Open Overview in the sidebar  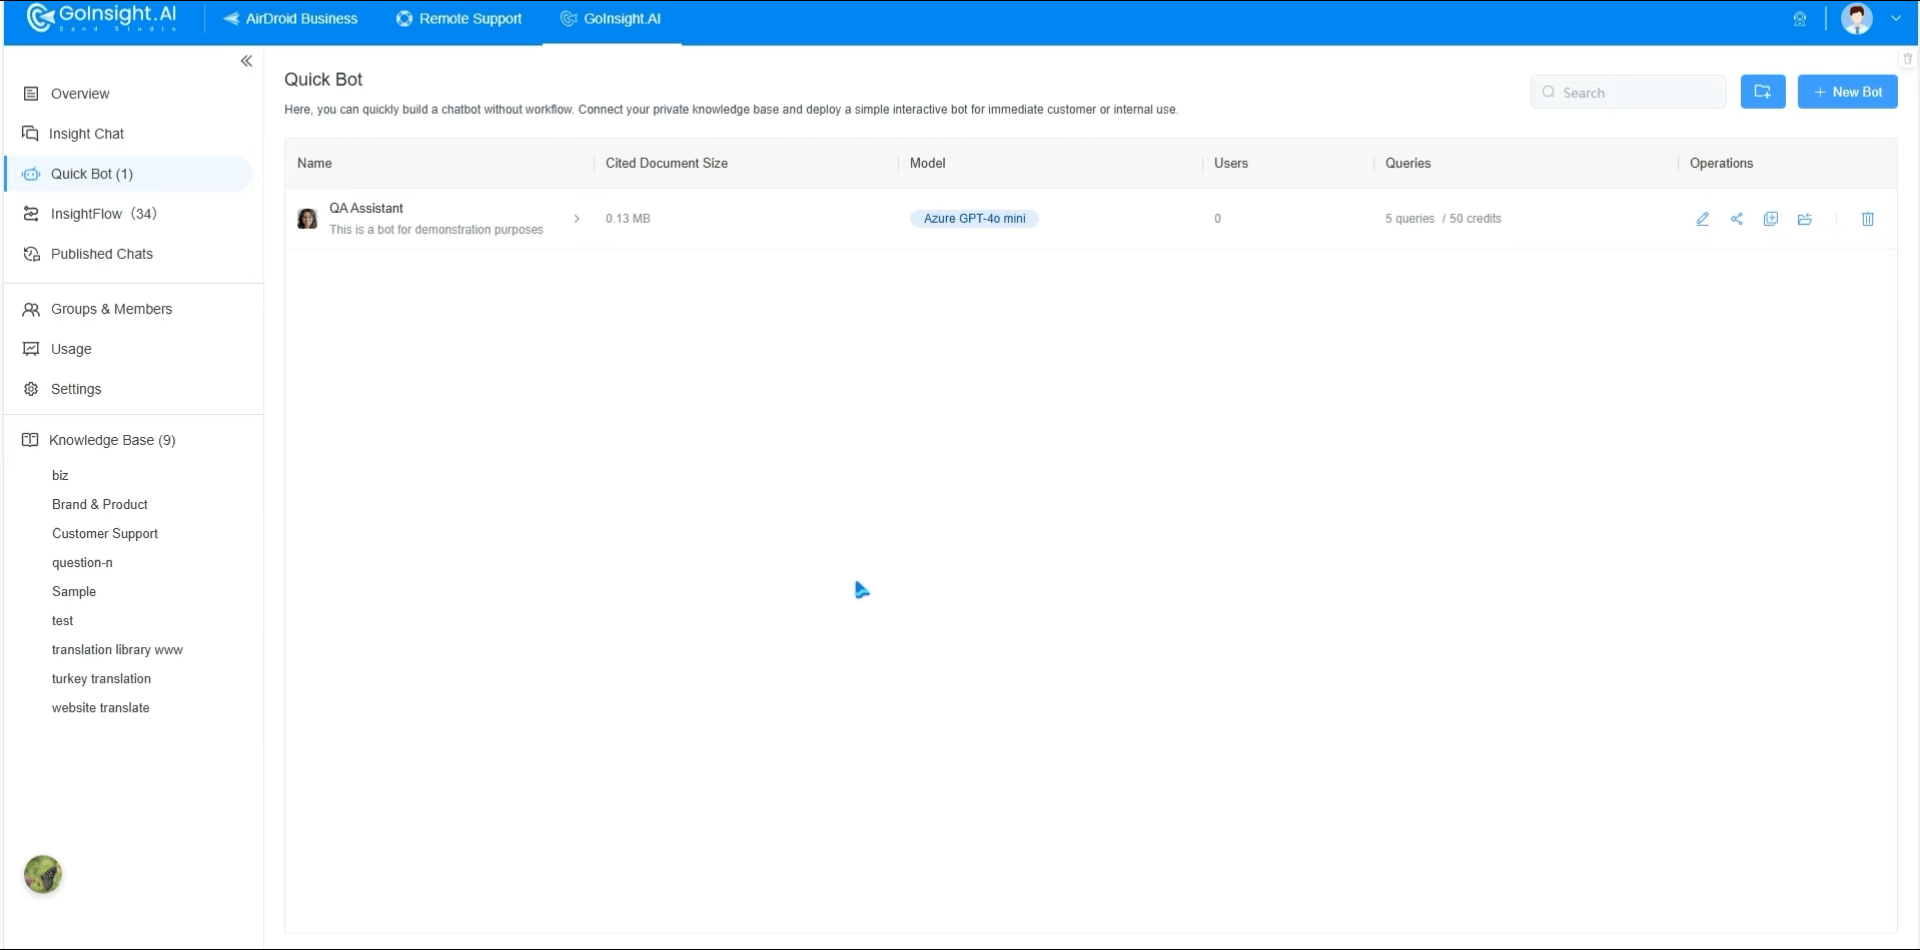(x=80, y=94)
